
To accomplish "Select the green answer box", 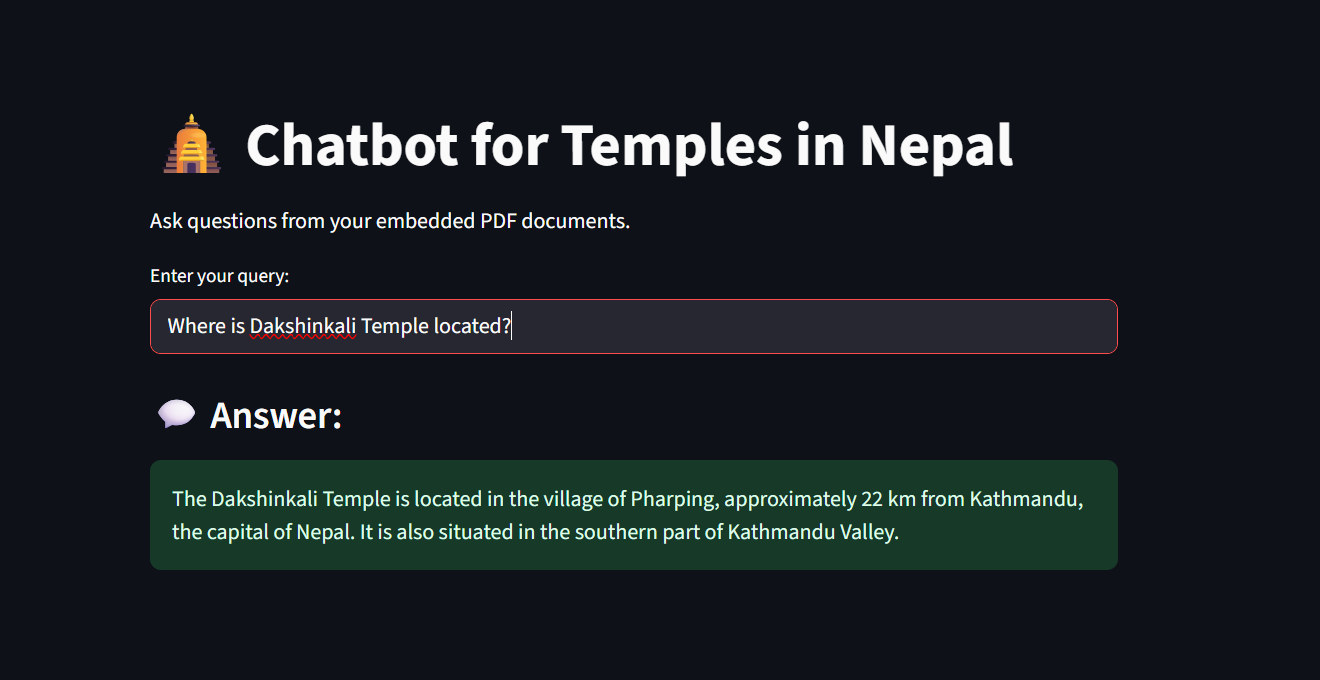I will click(x=633, y=514).
